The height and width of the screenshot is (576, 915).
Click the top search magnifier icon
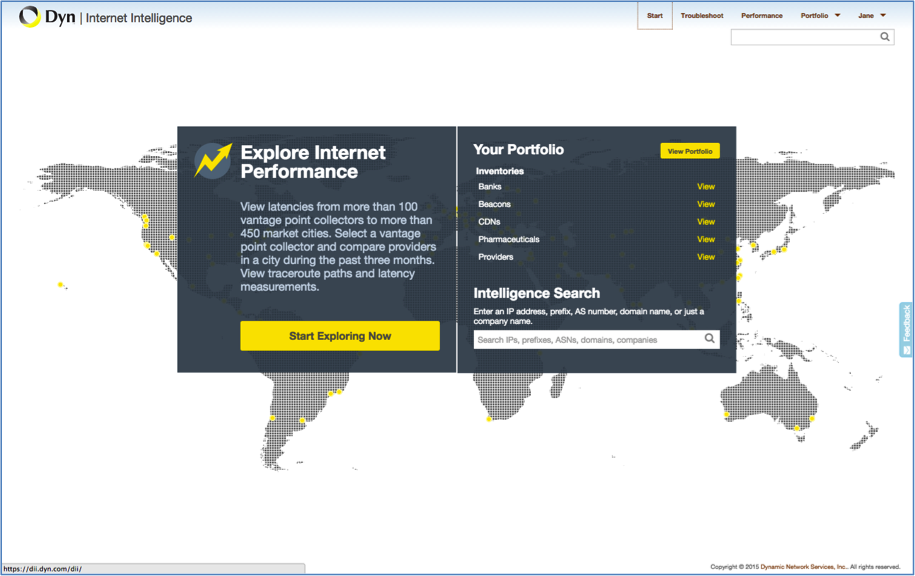click(885, 37)
